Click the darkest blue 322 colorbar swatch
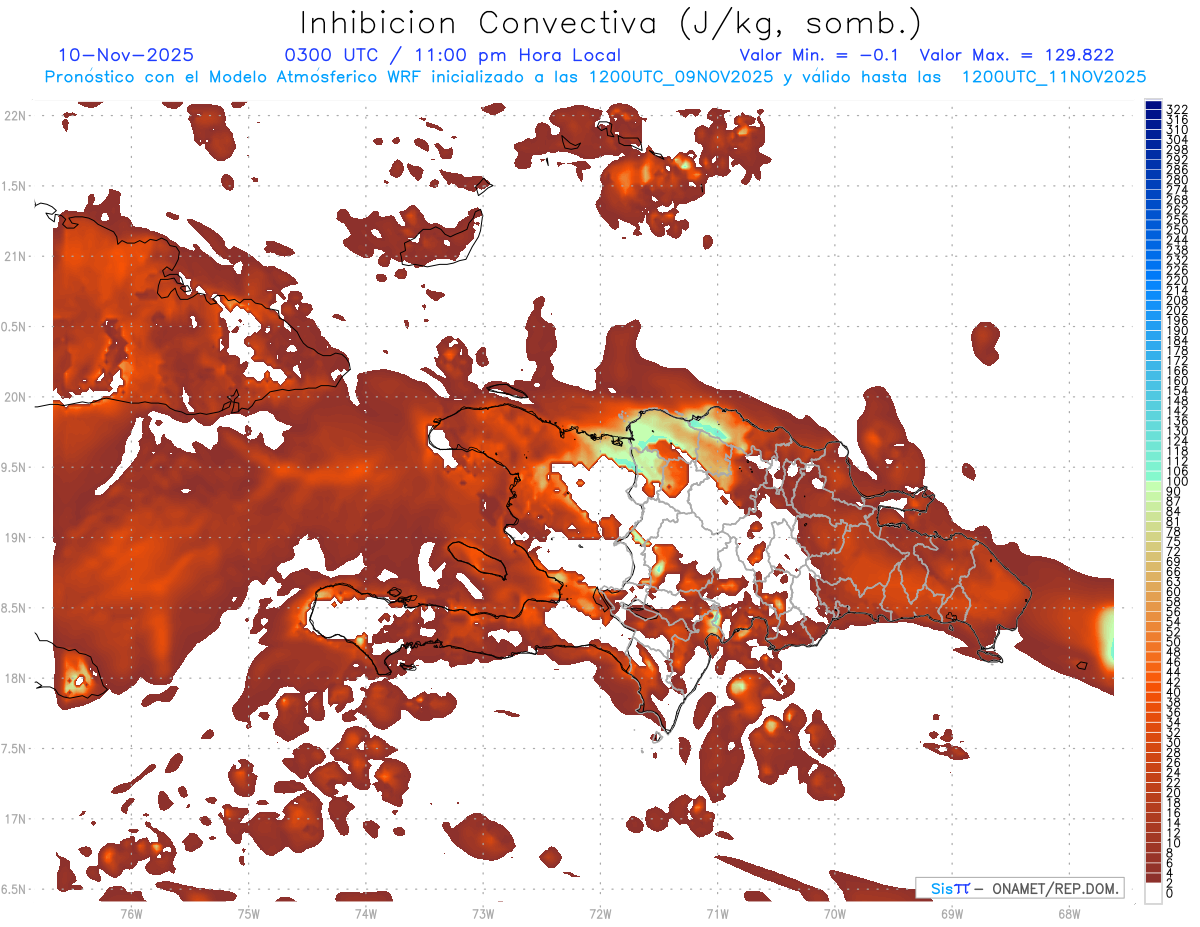Viewport: 1200px width, 927px height. click(x=1154, y=106)
